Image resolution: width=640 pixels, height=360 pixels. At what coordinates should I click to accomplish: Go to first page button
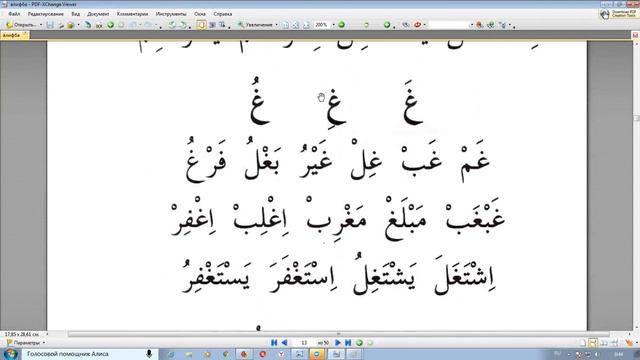point(274,343)
